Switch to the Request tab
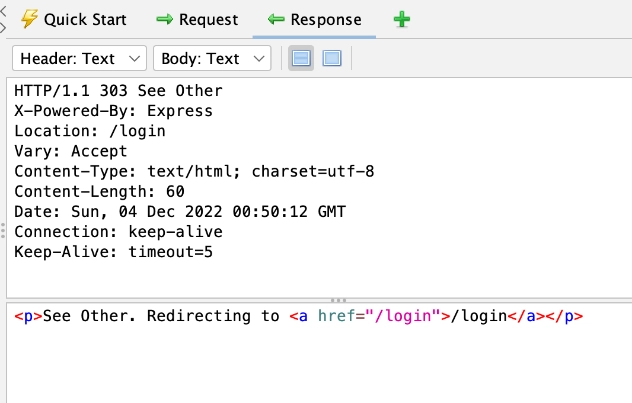 pos(197,19)
